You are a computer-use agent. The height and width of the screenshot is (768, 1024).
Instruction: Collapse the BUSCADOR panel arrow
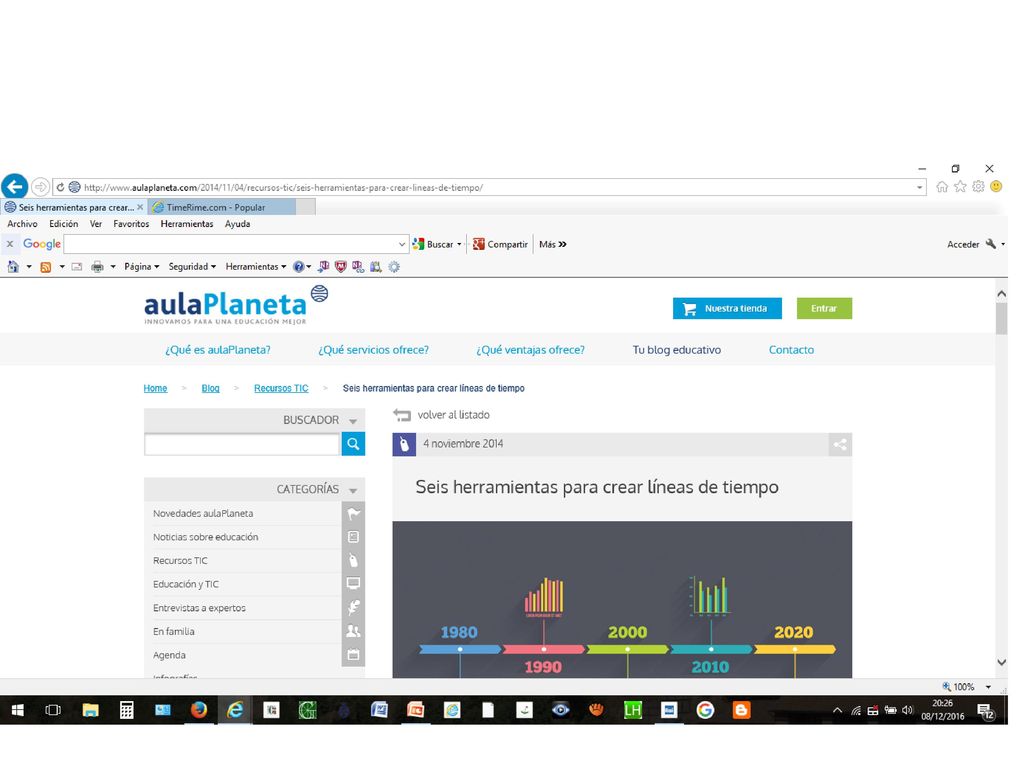tap(353, 421)
